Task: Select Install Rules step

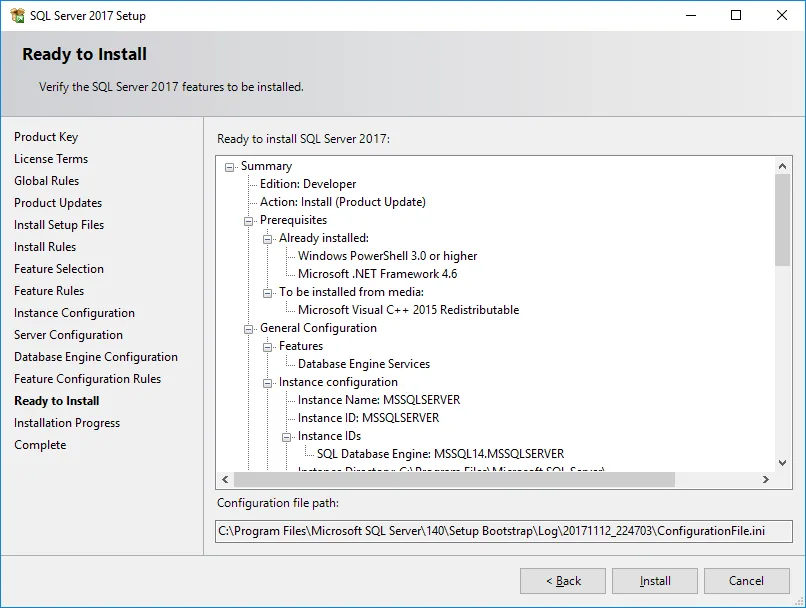Action: coord(45,247)
